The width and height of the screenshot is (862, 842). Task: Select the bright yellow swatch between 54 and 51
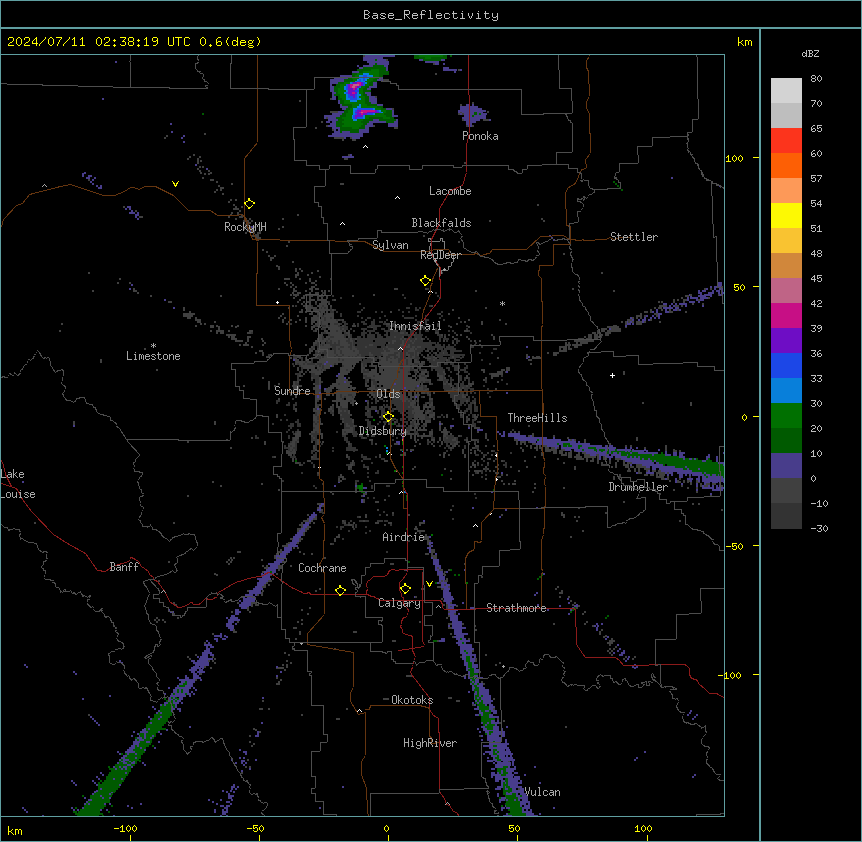click(x=786, y=215)
